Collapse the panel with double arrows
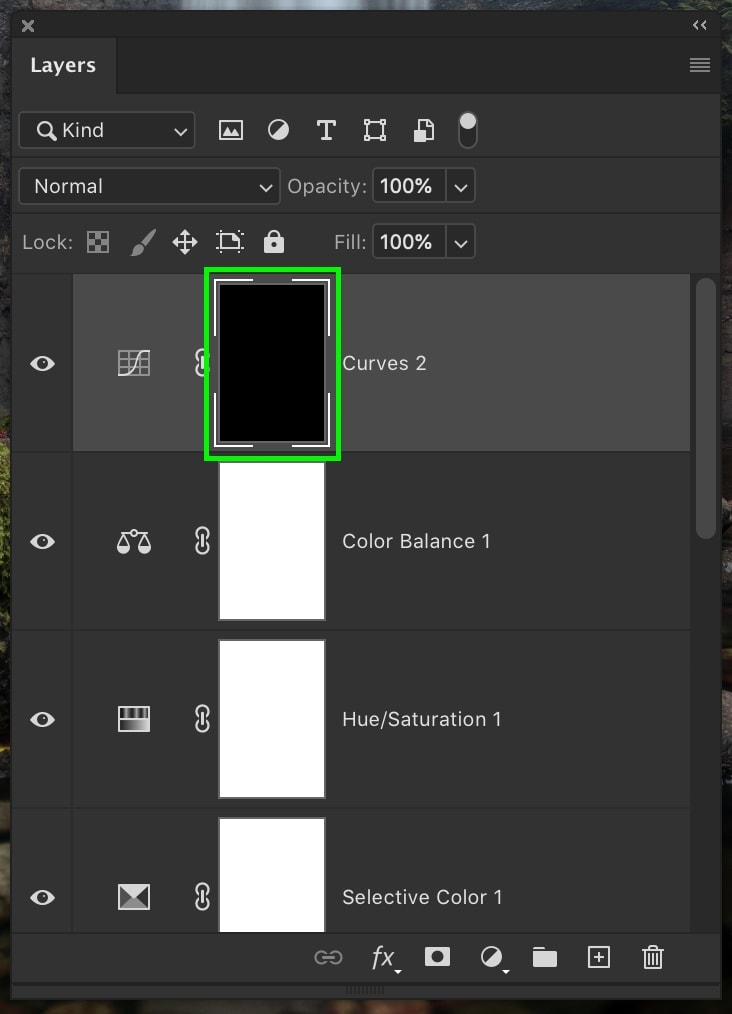This screenshot has height=1014, width=732. tap(700, 25)
